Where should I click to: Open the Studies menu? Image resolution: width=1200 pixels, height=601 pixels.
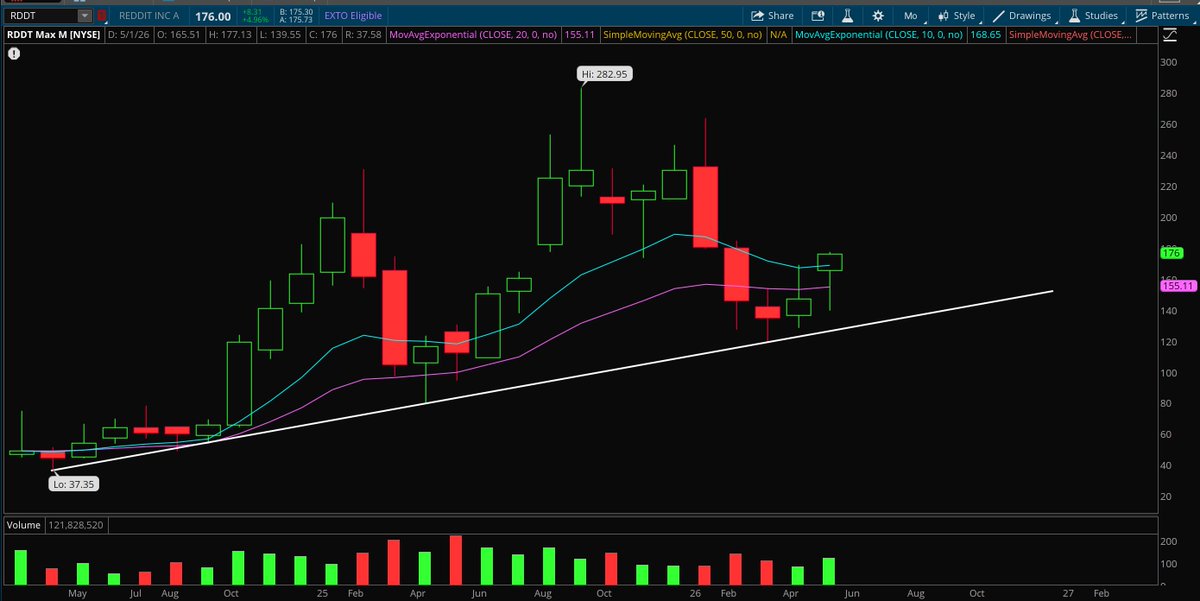click(1092, 16)
